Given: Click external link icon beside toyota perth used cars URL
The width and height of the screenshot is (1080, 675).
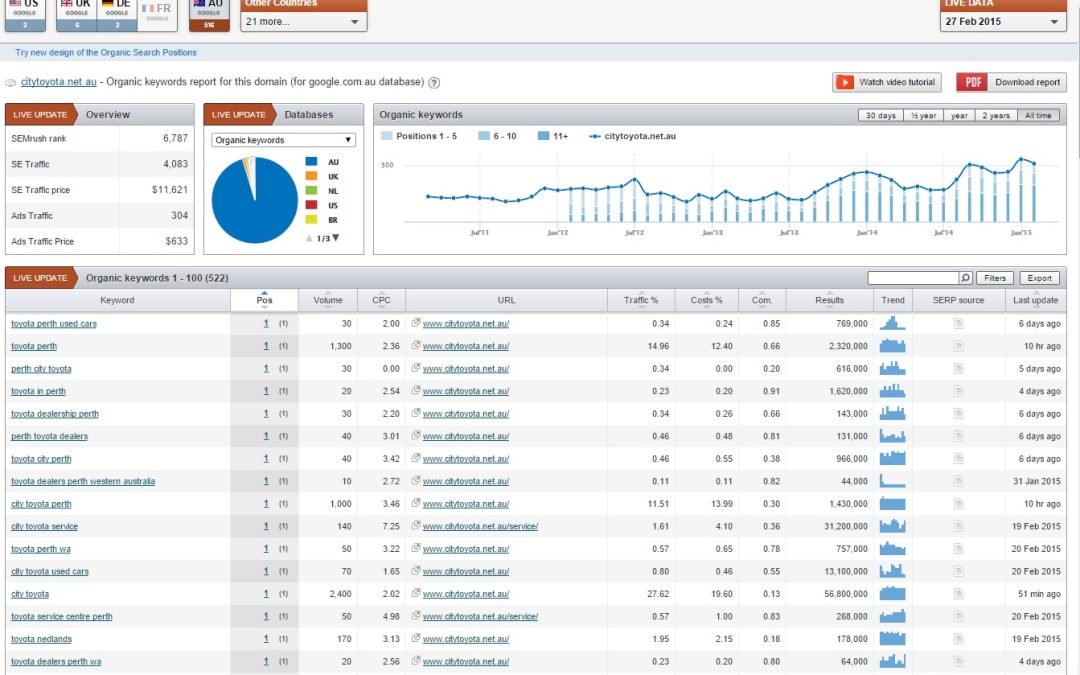Looking at the screenshot, I should point(416,322).
